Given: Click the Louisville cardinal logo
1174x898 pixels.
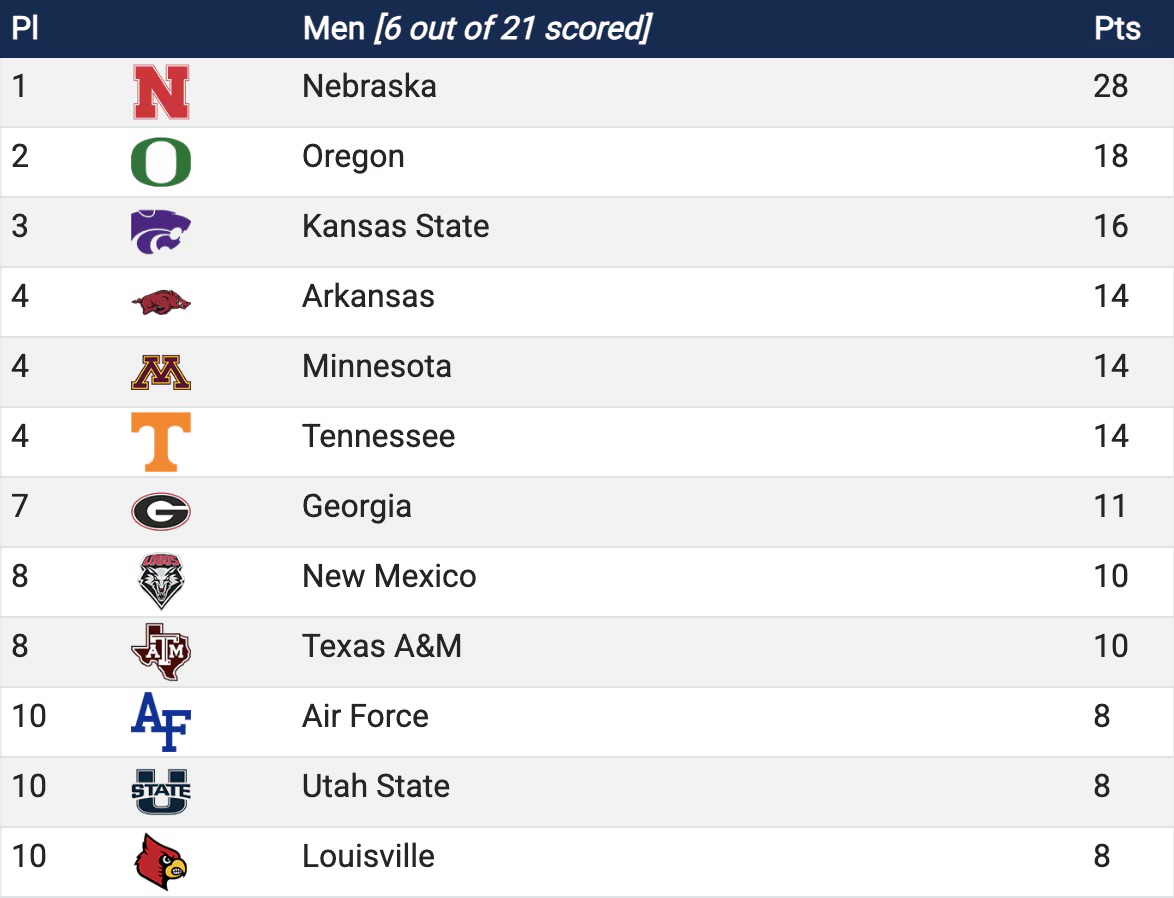Looking at the screenshot, I should point(161,861).
